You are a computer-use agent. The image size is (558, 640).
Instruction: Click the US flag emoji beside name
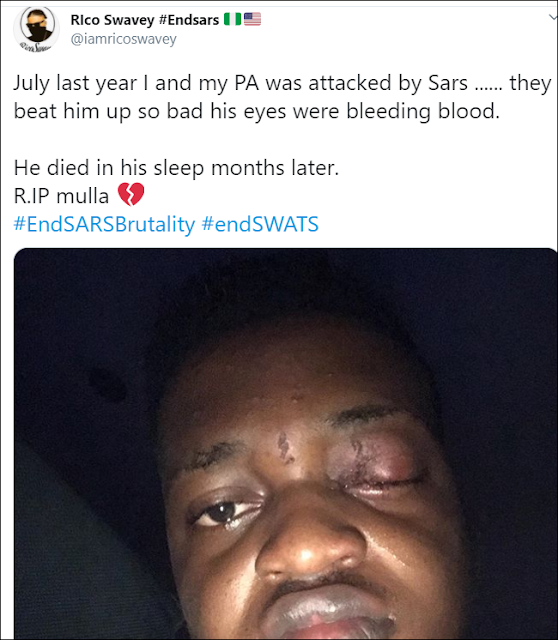point(252,19)
